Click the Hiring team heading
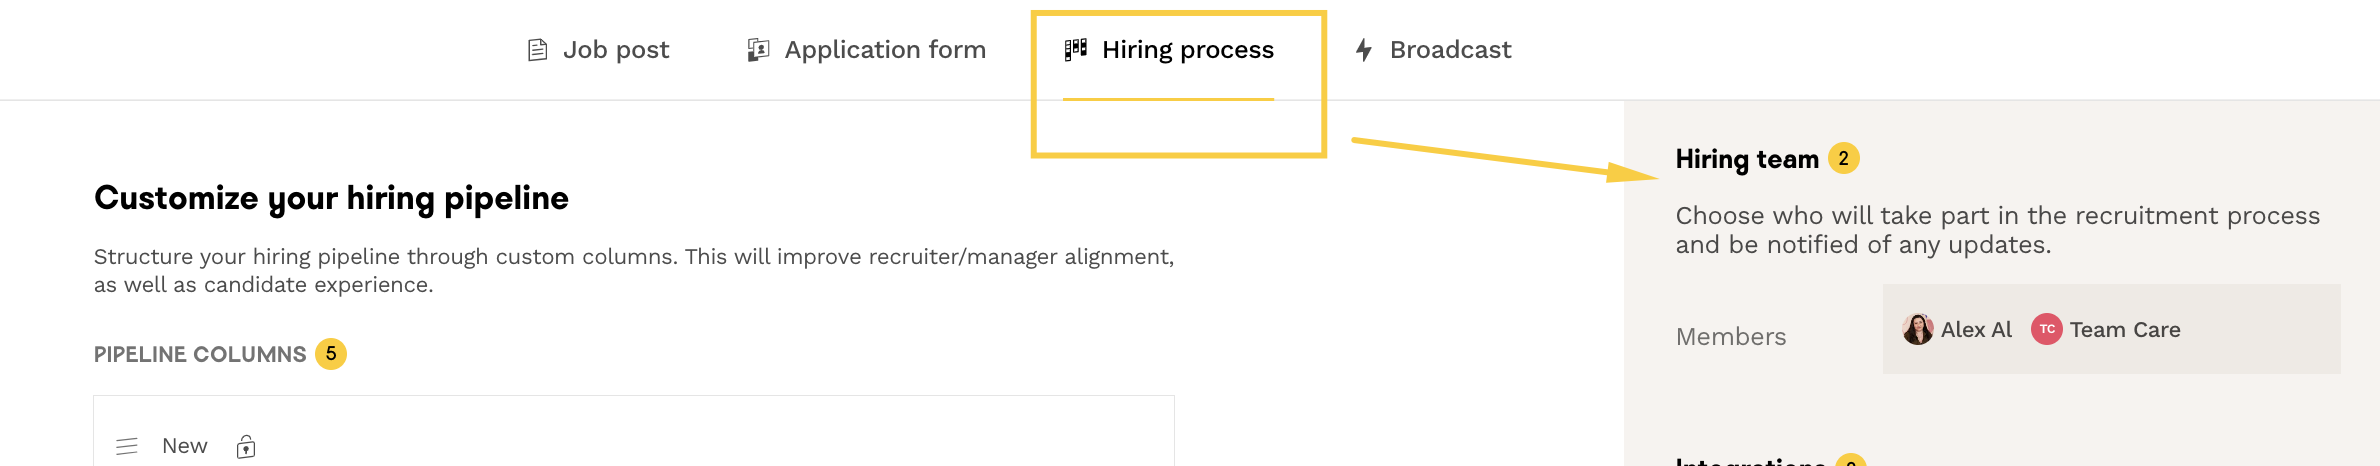Viewport: 2380px width, 466px height. pyautogui.click(x=1746, y=159)
